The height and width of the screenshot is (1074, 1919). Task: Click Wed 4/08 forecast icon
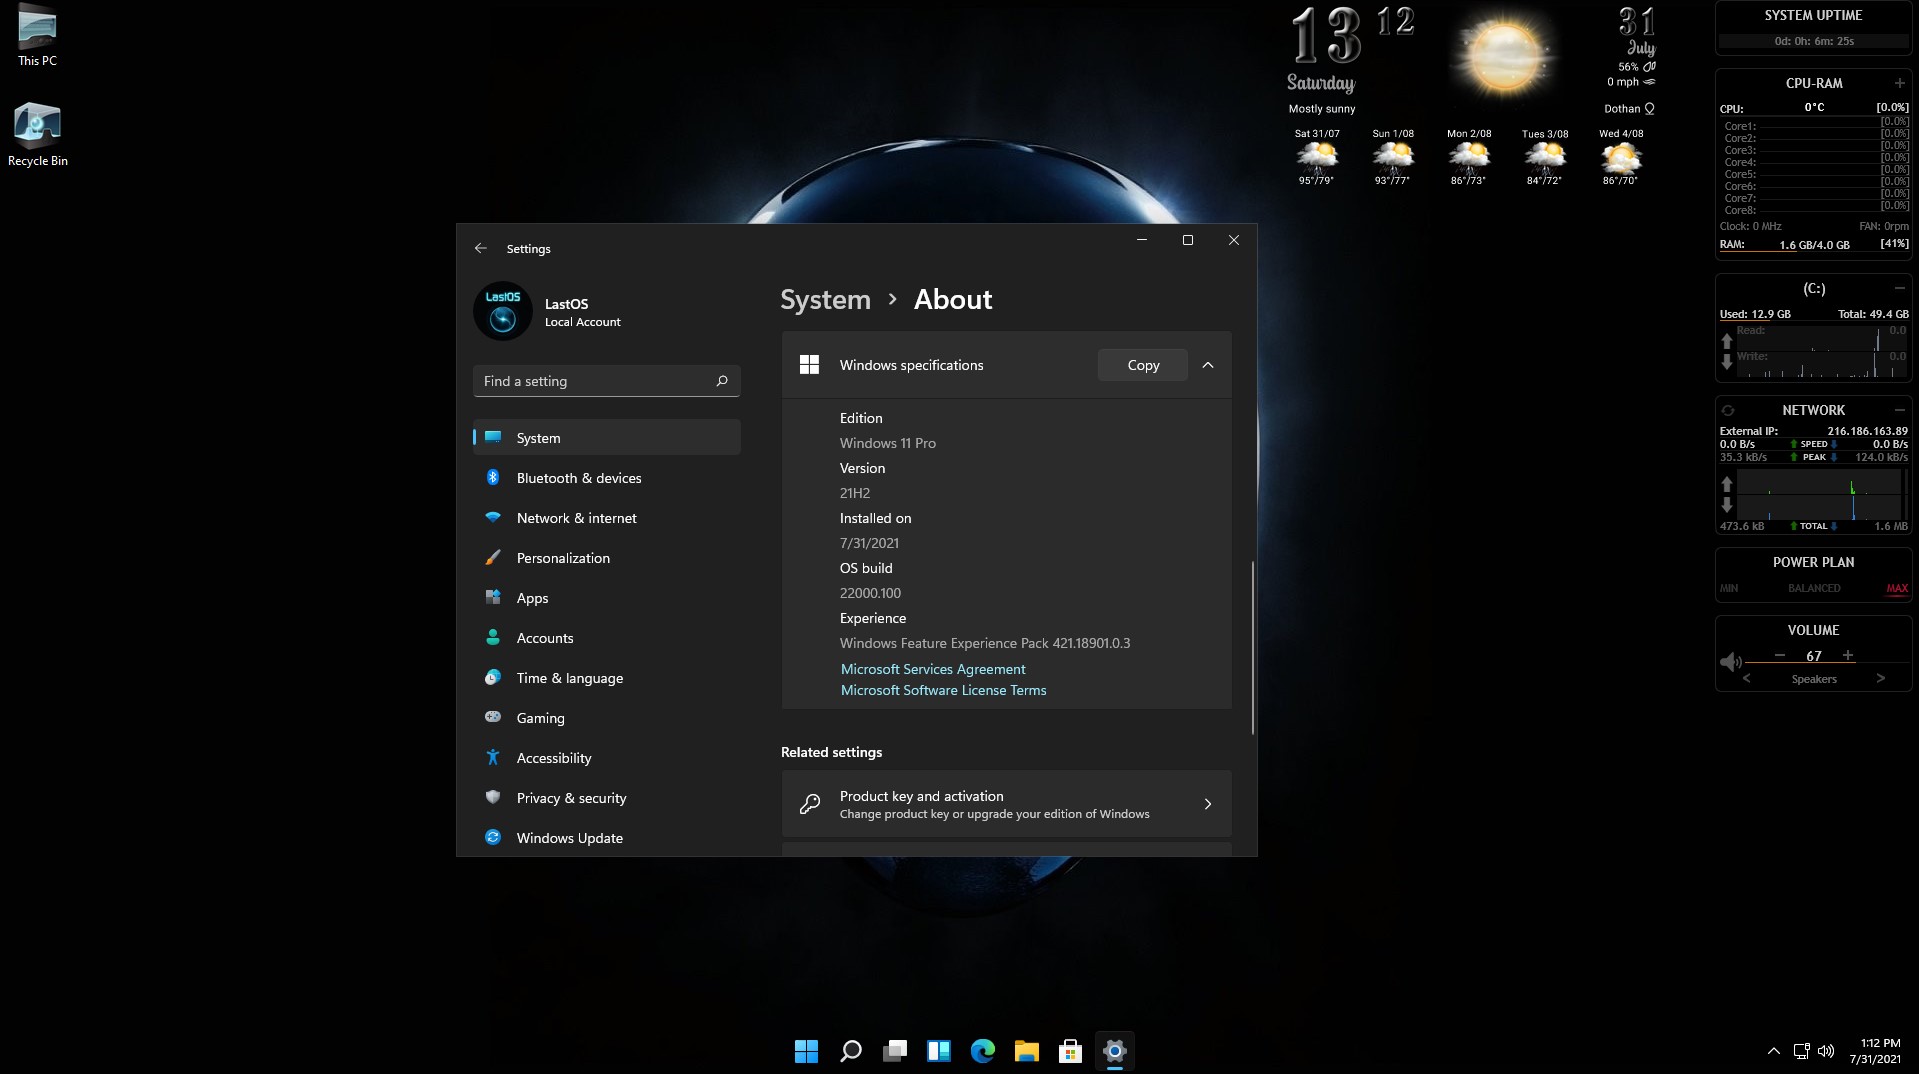(x=1621, y=157)
